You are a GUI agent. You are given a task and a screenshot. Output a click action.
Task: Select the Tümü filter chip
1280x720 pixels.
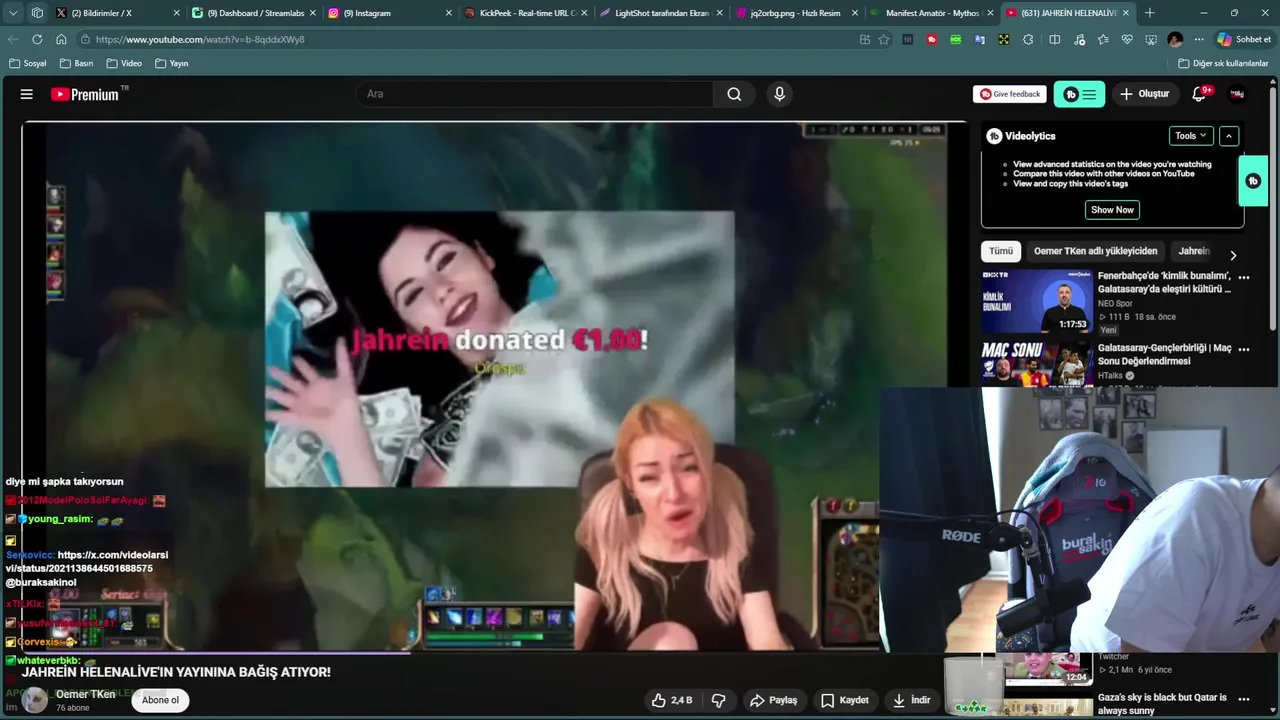(1001, 251)
